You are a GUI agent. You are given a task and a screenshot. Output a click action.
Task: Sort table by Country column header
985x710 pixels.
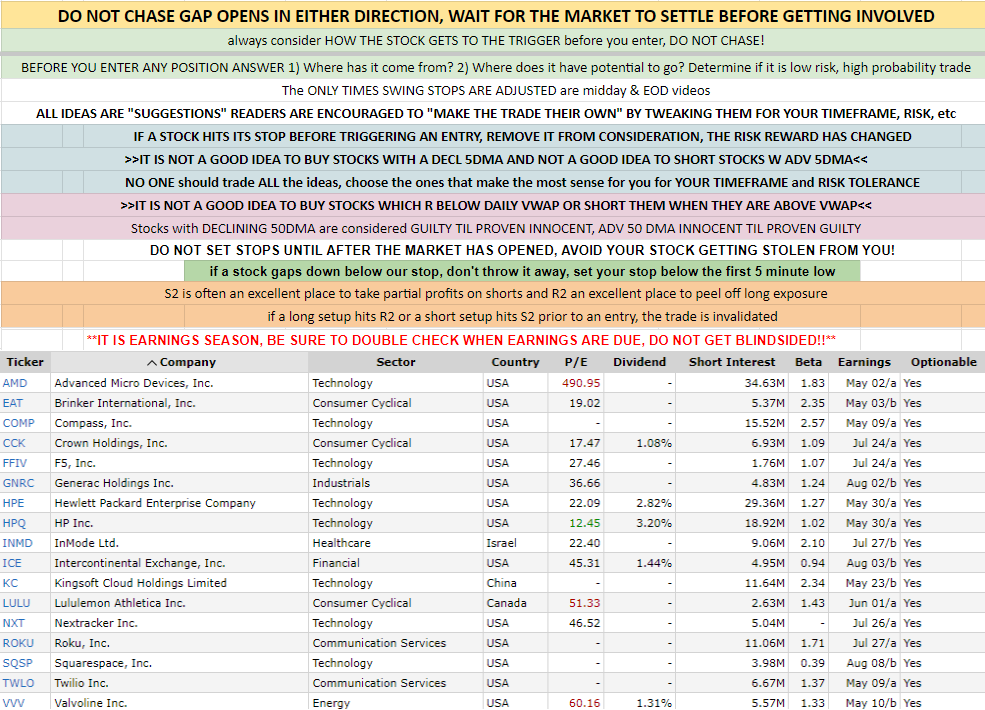pos(515,362)
